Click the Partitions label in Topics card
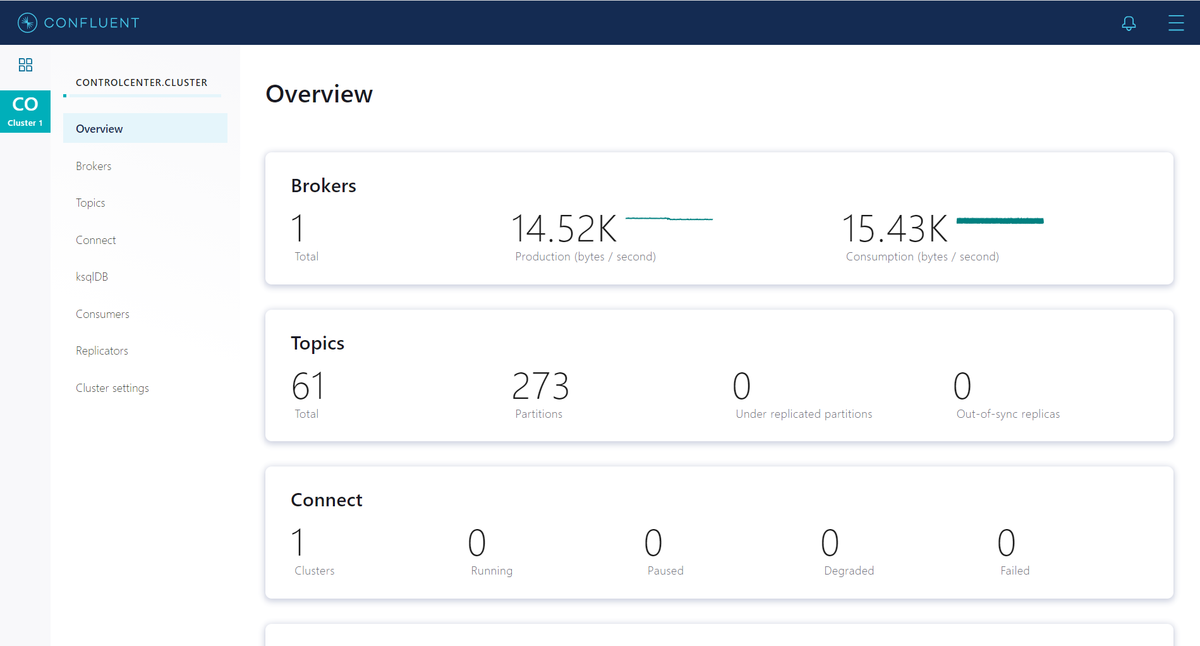Screen dimensions: 1200x646 539,414
